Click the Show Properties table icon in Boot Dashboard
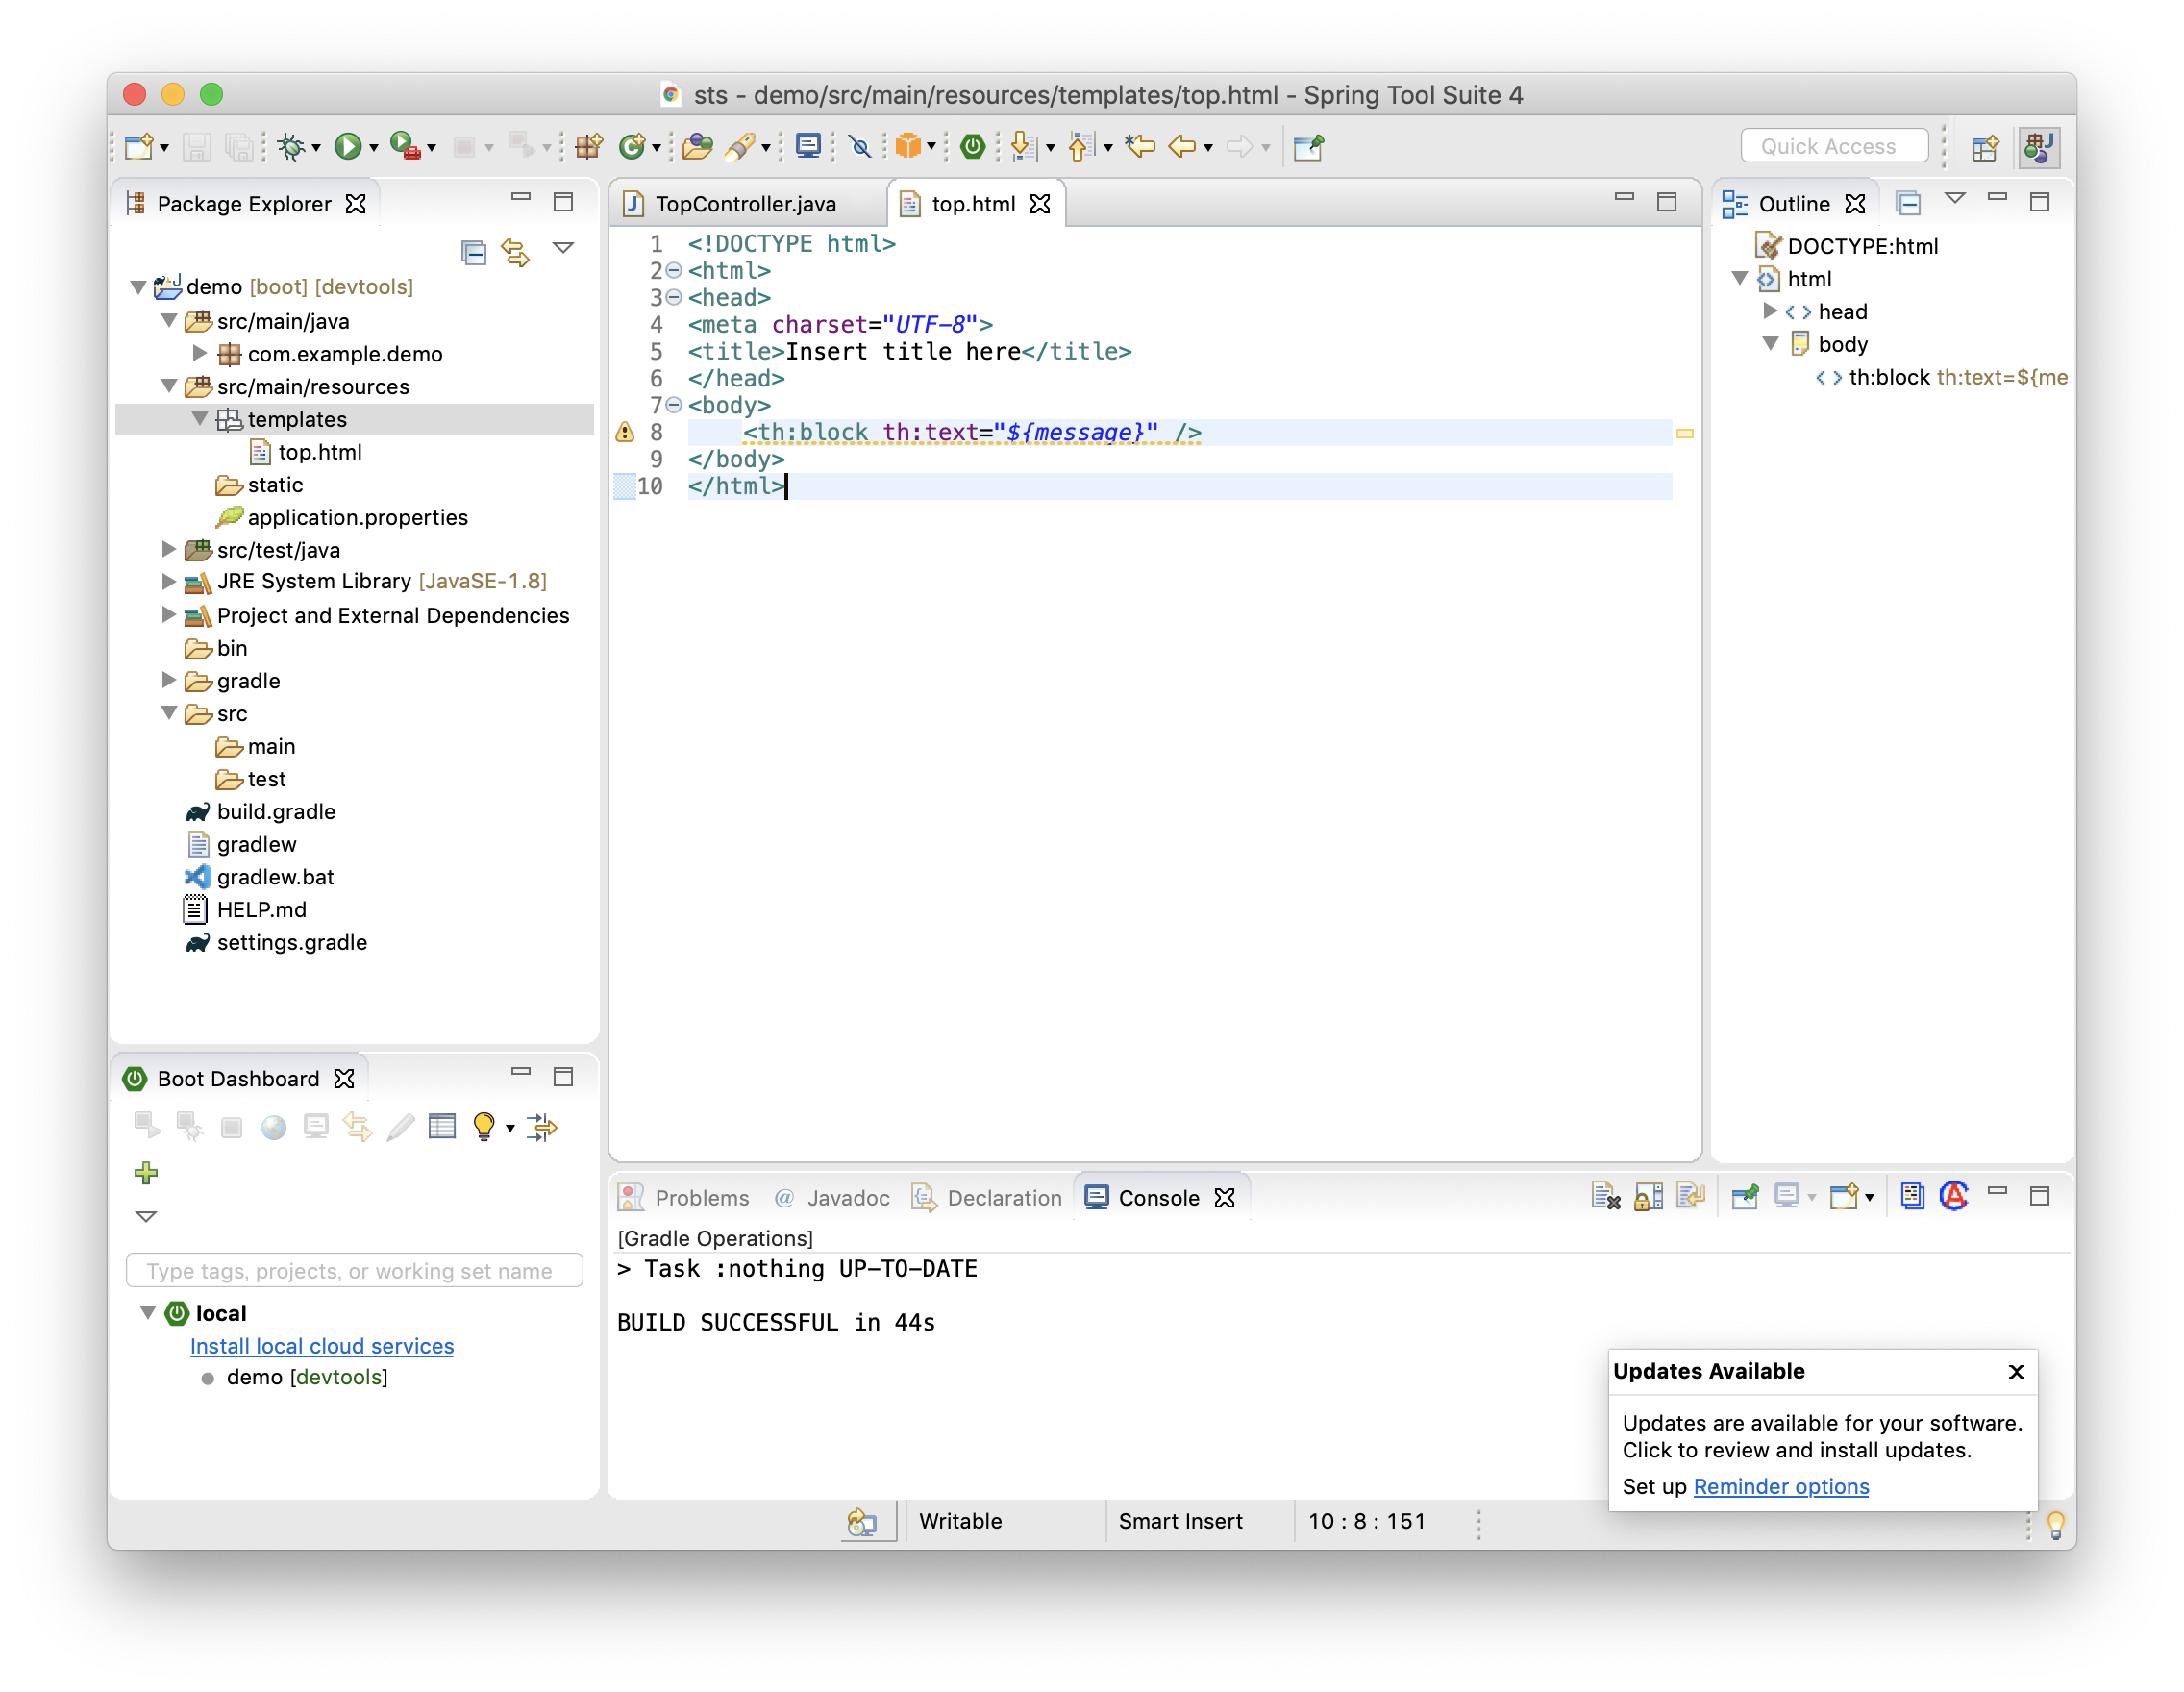 pyautogui.click(x=442, y=1127)
